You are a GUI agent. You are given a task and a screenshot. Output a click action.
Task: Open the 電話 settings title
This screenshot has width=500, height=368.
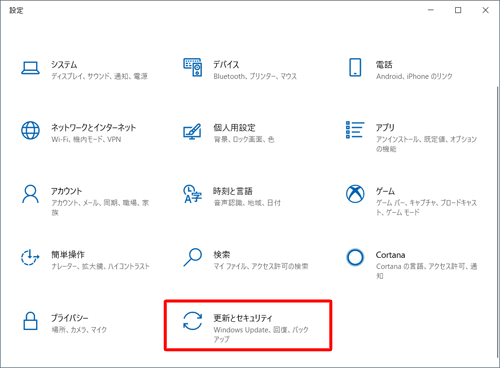coord(384,64)
